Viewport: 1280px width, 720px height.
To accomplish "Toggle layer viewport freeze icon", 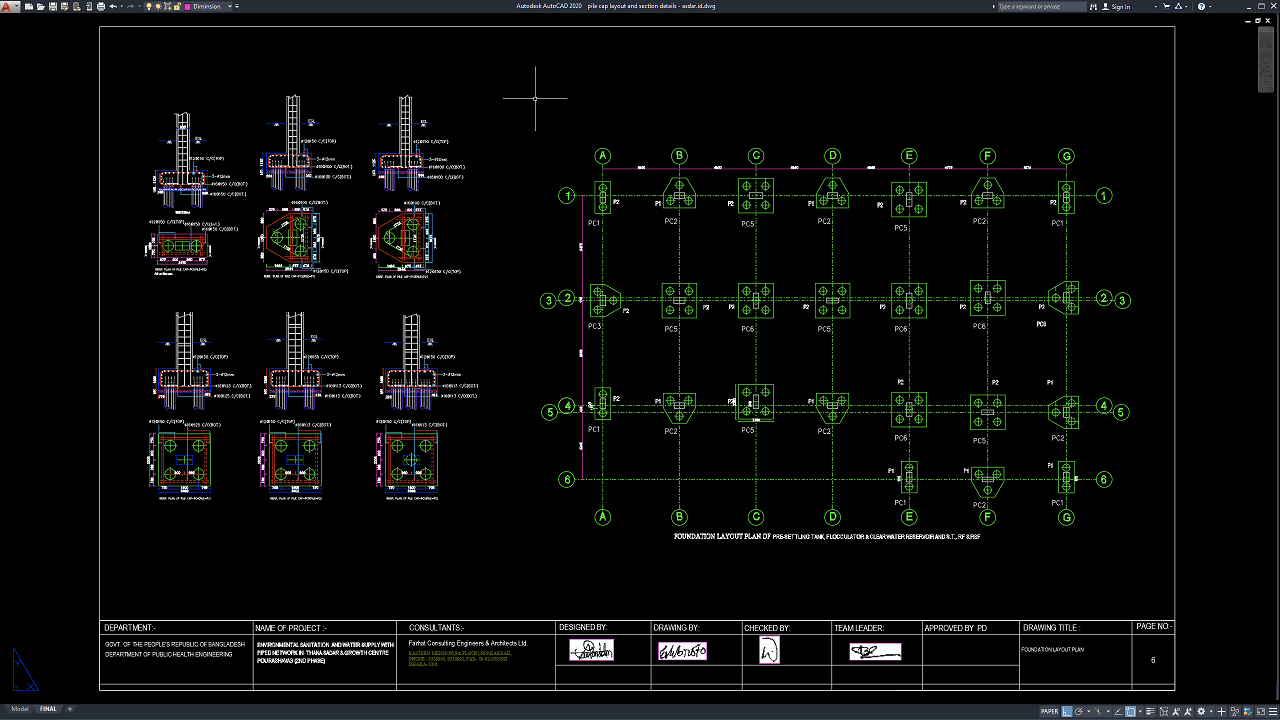I will click(167, 6).
